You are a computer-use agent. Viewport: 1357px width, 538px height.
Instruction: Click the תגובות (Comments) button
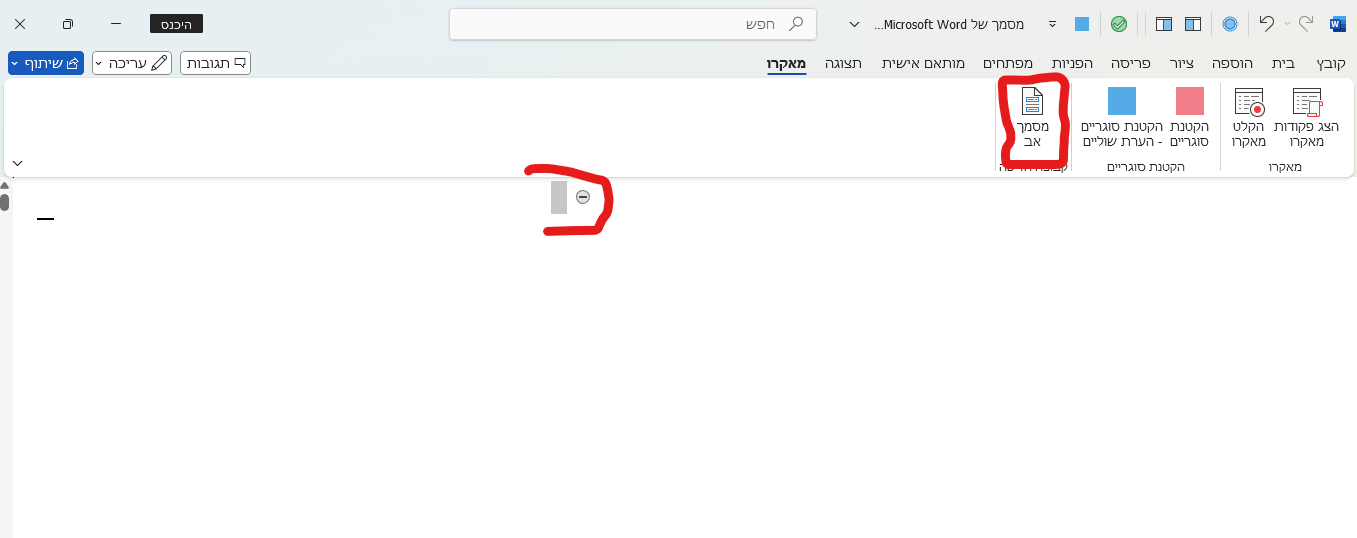click(215, 63)
